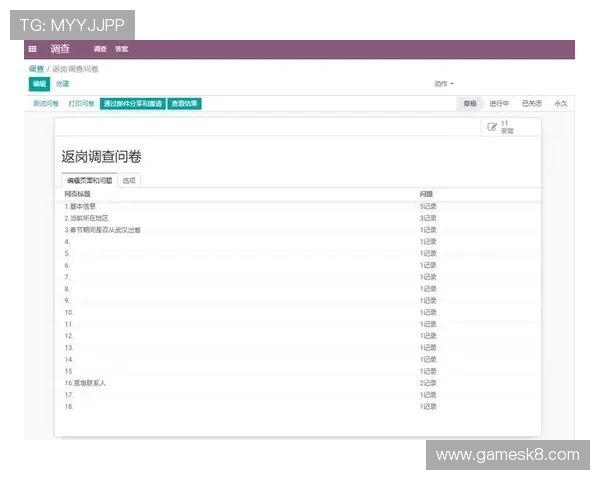The width and height of the screenshot is (600, 480).
Task: Switch to the 选项 tab
Action: tap(129, 181)
